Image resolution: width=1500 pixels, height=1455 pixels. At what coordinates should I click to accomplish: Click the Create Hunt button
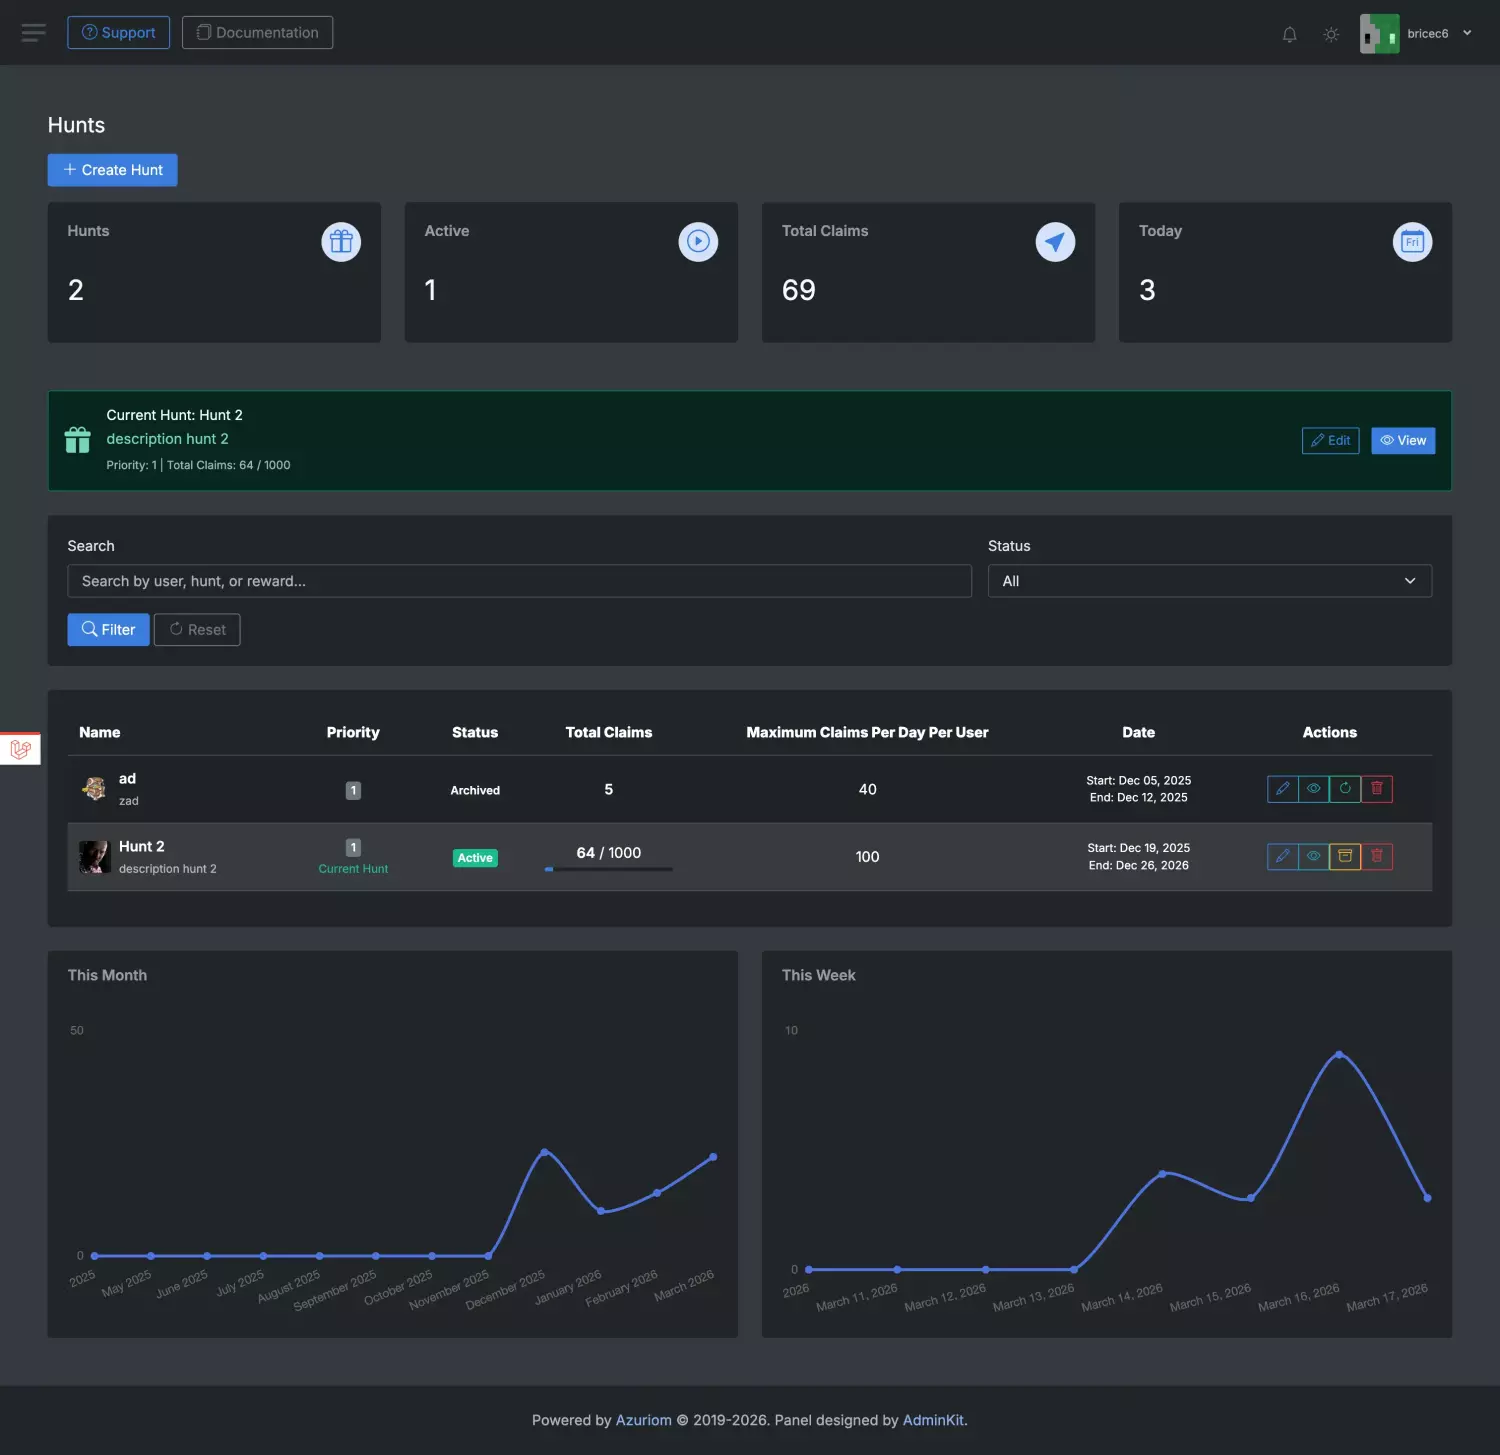point(112,170)
